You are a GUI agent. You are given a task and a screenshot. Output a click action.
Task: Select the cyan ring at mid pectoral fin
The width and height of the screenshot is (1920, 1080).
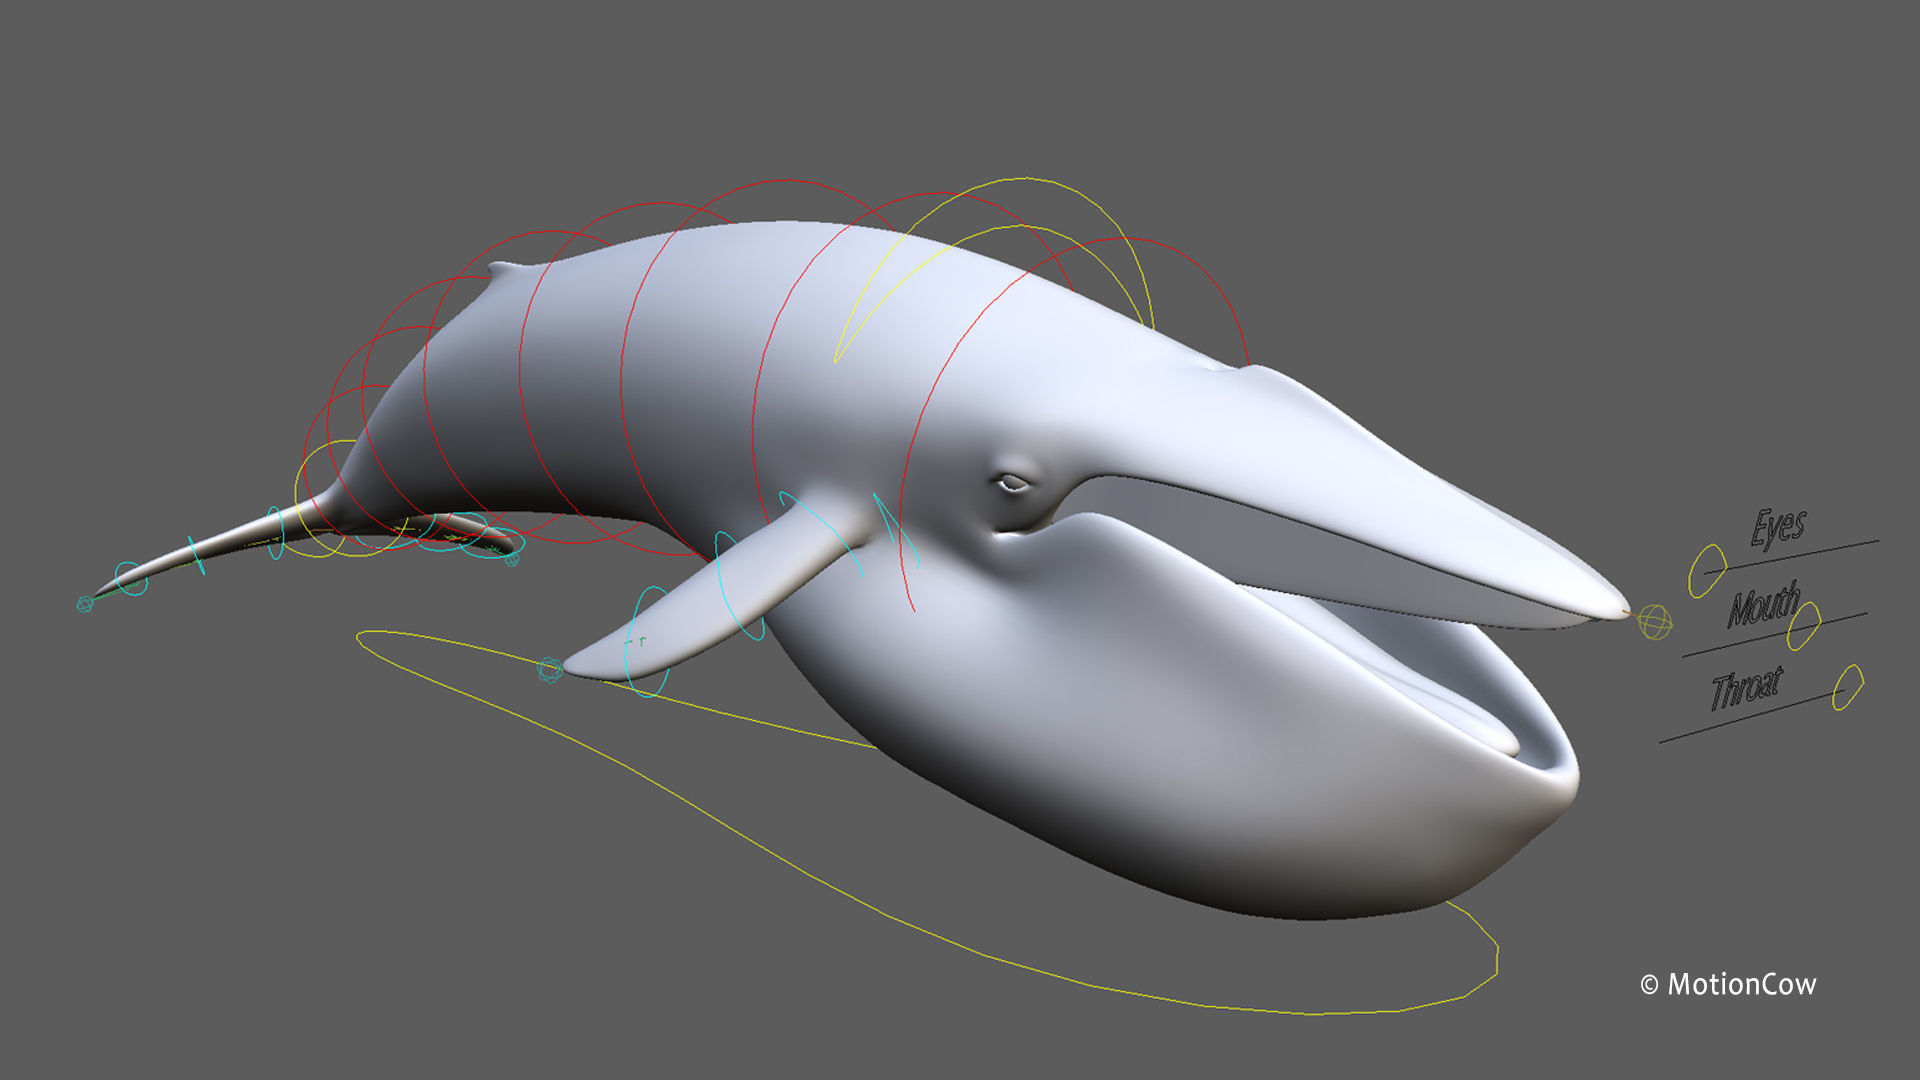(738, 586)
